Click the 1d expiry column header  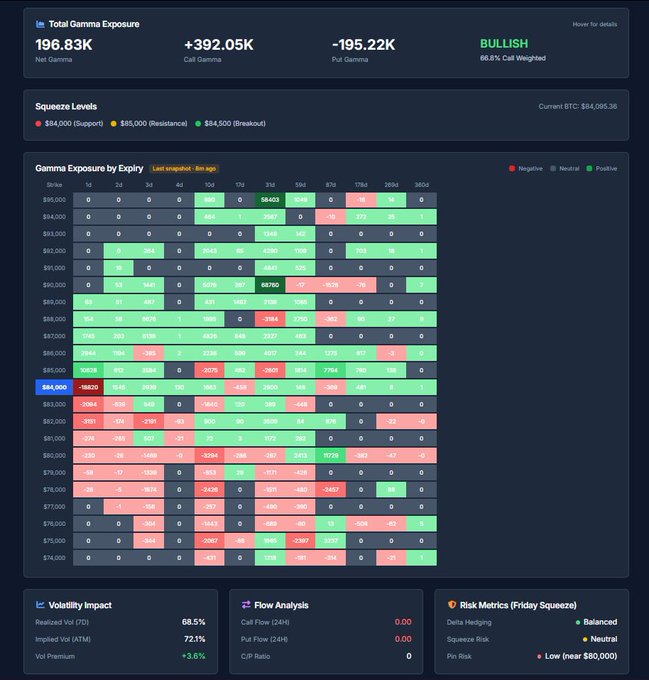88,185
